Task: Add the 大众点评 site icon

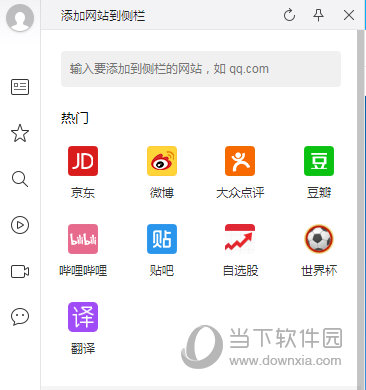Action: tap(240, 161)
